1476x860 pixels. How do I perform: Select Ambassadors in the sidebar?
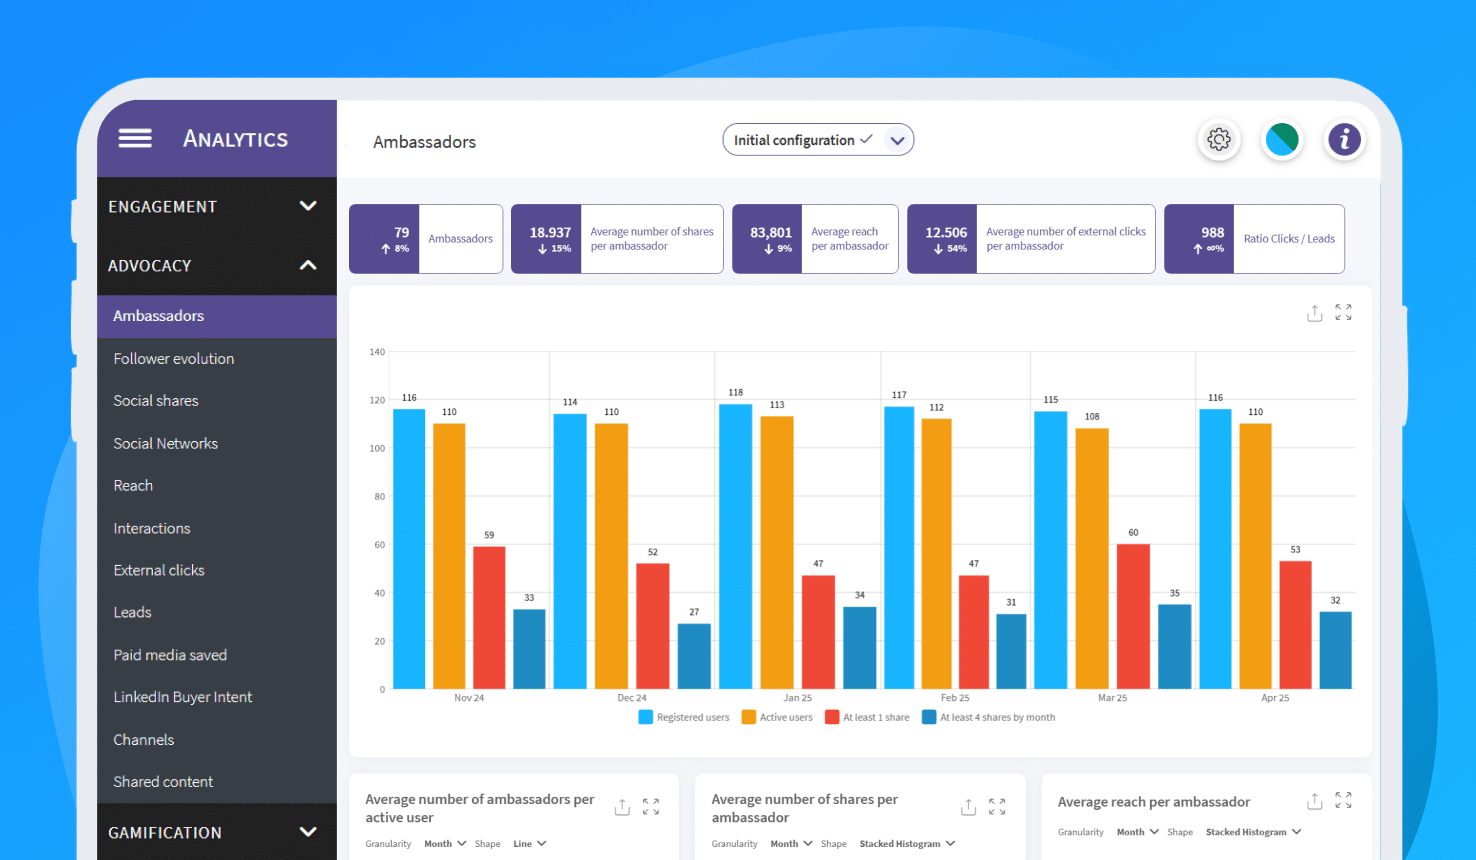(x=217, y=316)
